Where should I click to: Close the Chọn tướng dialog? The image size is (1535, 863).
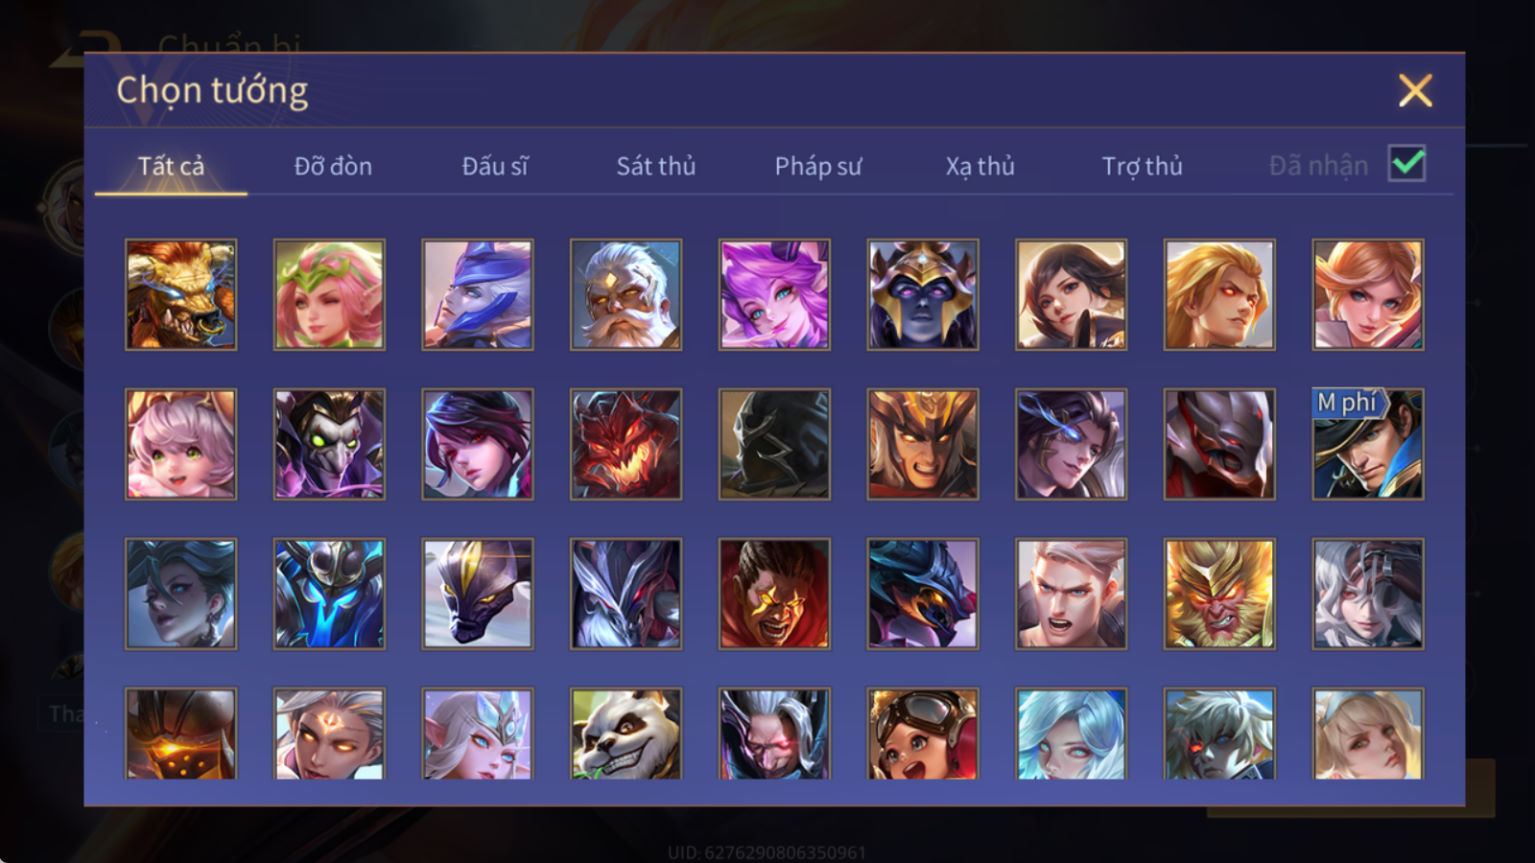point(1415,91)
